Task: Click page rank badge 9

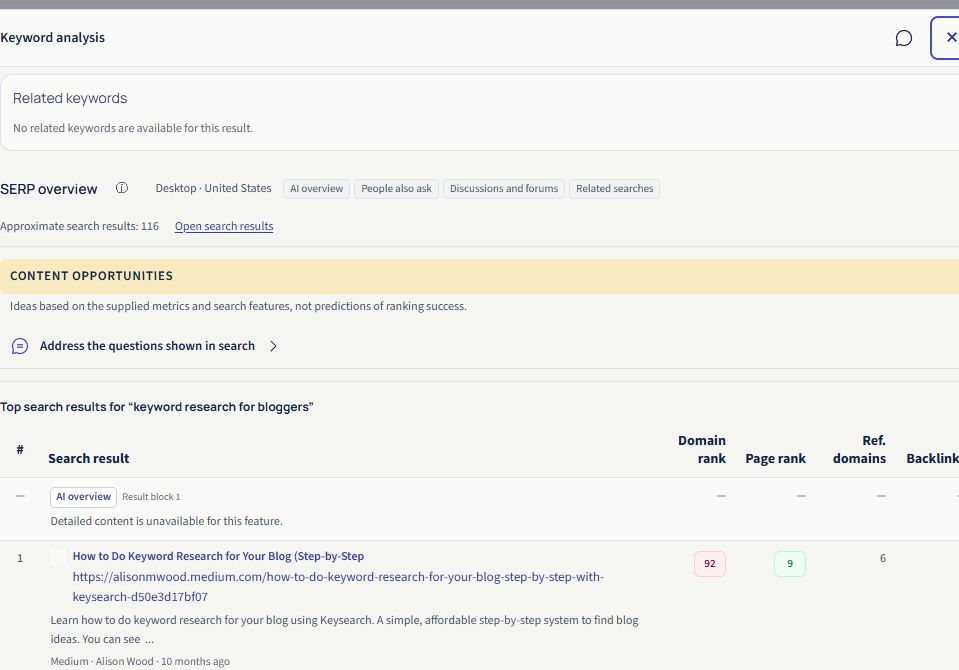Action: coord(790,564)
